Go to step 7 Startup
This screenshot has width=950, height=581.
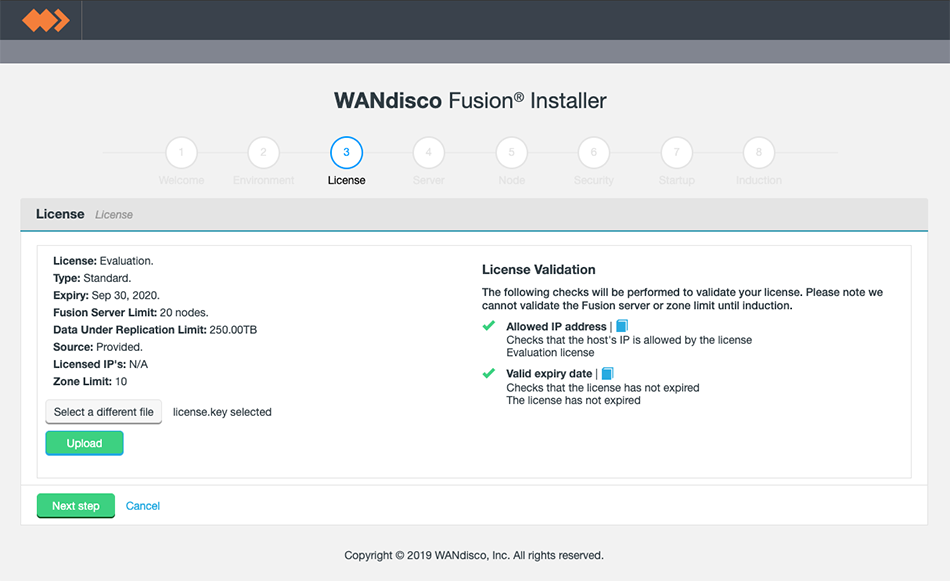[677, 153]
